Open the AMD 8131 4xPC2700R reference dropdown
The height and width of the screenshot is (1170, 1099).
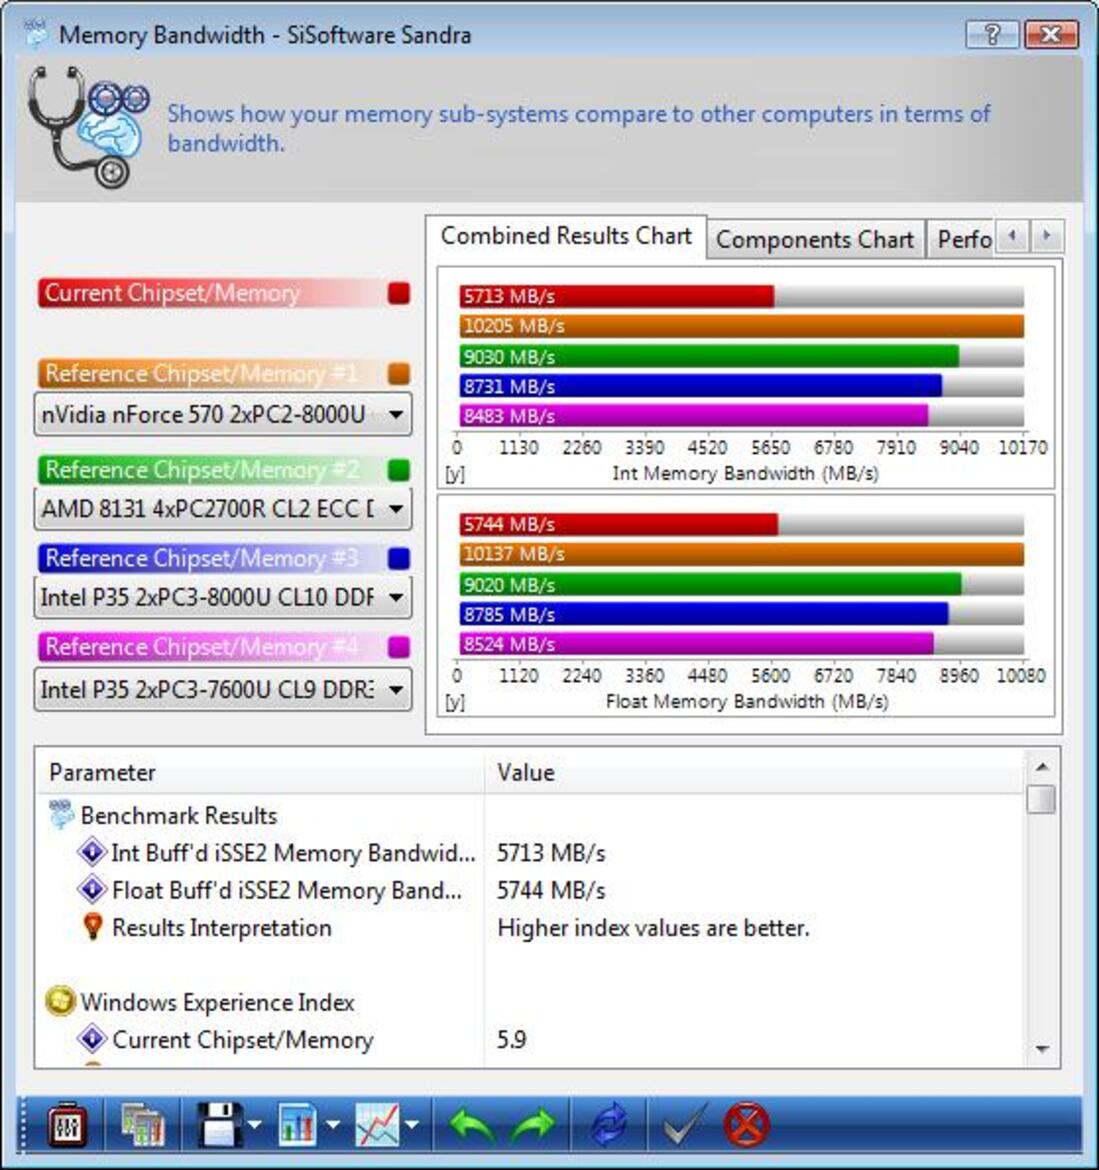click(396, 509)
